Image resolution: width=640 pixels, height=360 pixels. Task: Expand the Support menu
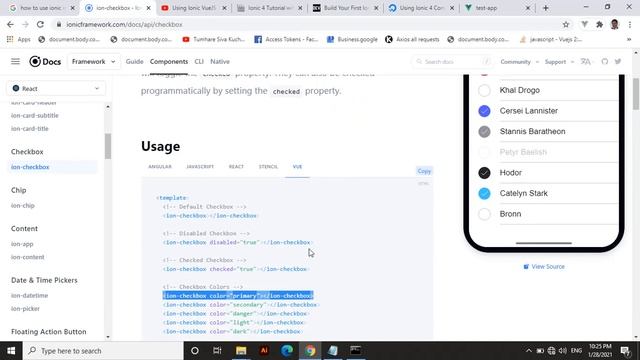559,62
